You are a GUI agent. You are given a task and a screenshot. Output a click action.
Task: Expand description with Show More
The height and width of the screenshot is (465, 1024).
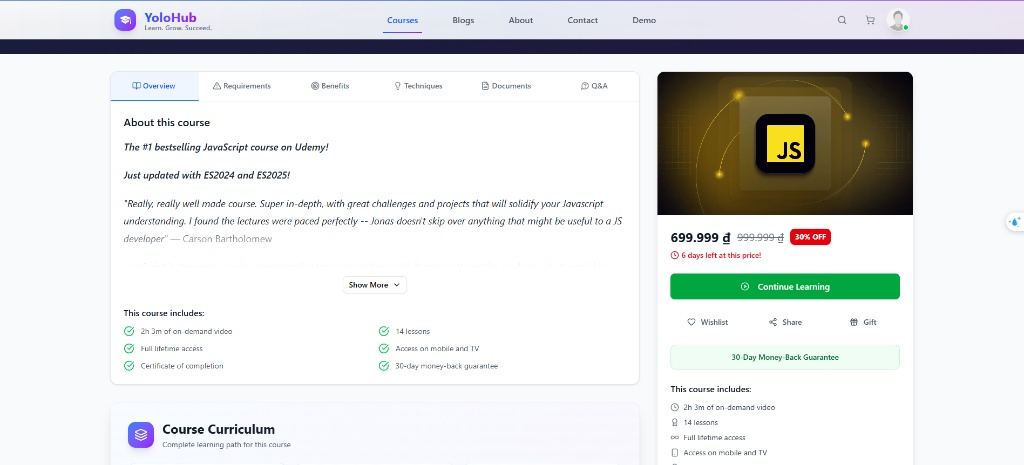tap(375, 285)
